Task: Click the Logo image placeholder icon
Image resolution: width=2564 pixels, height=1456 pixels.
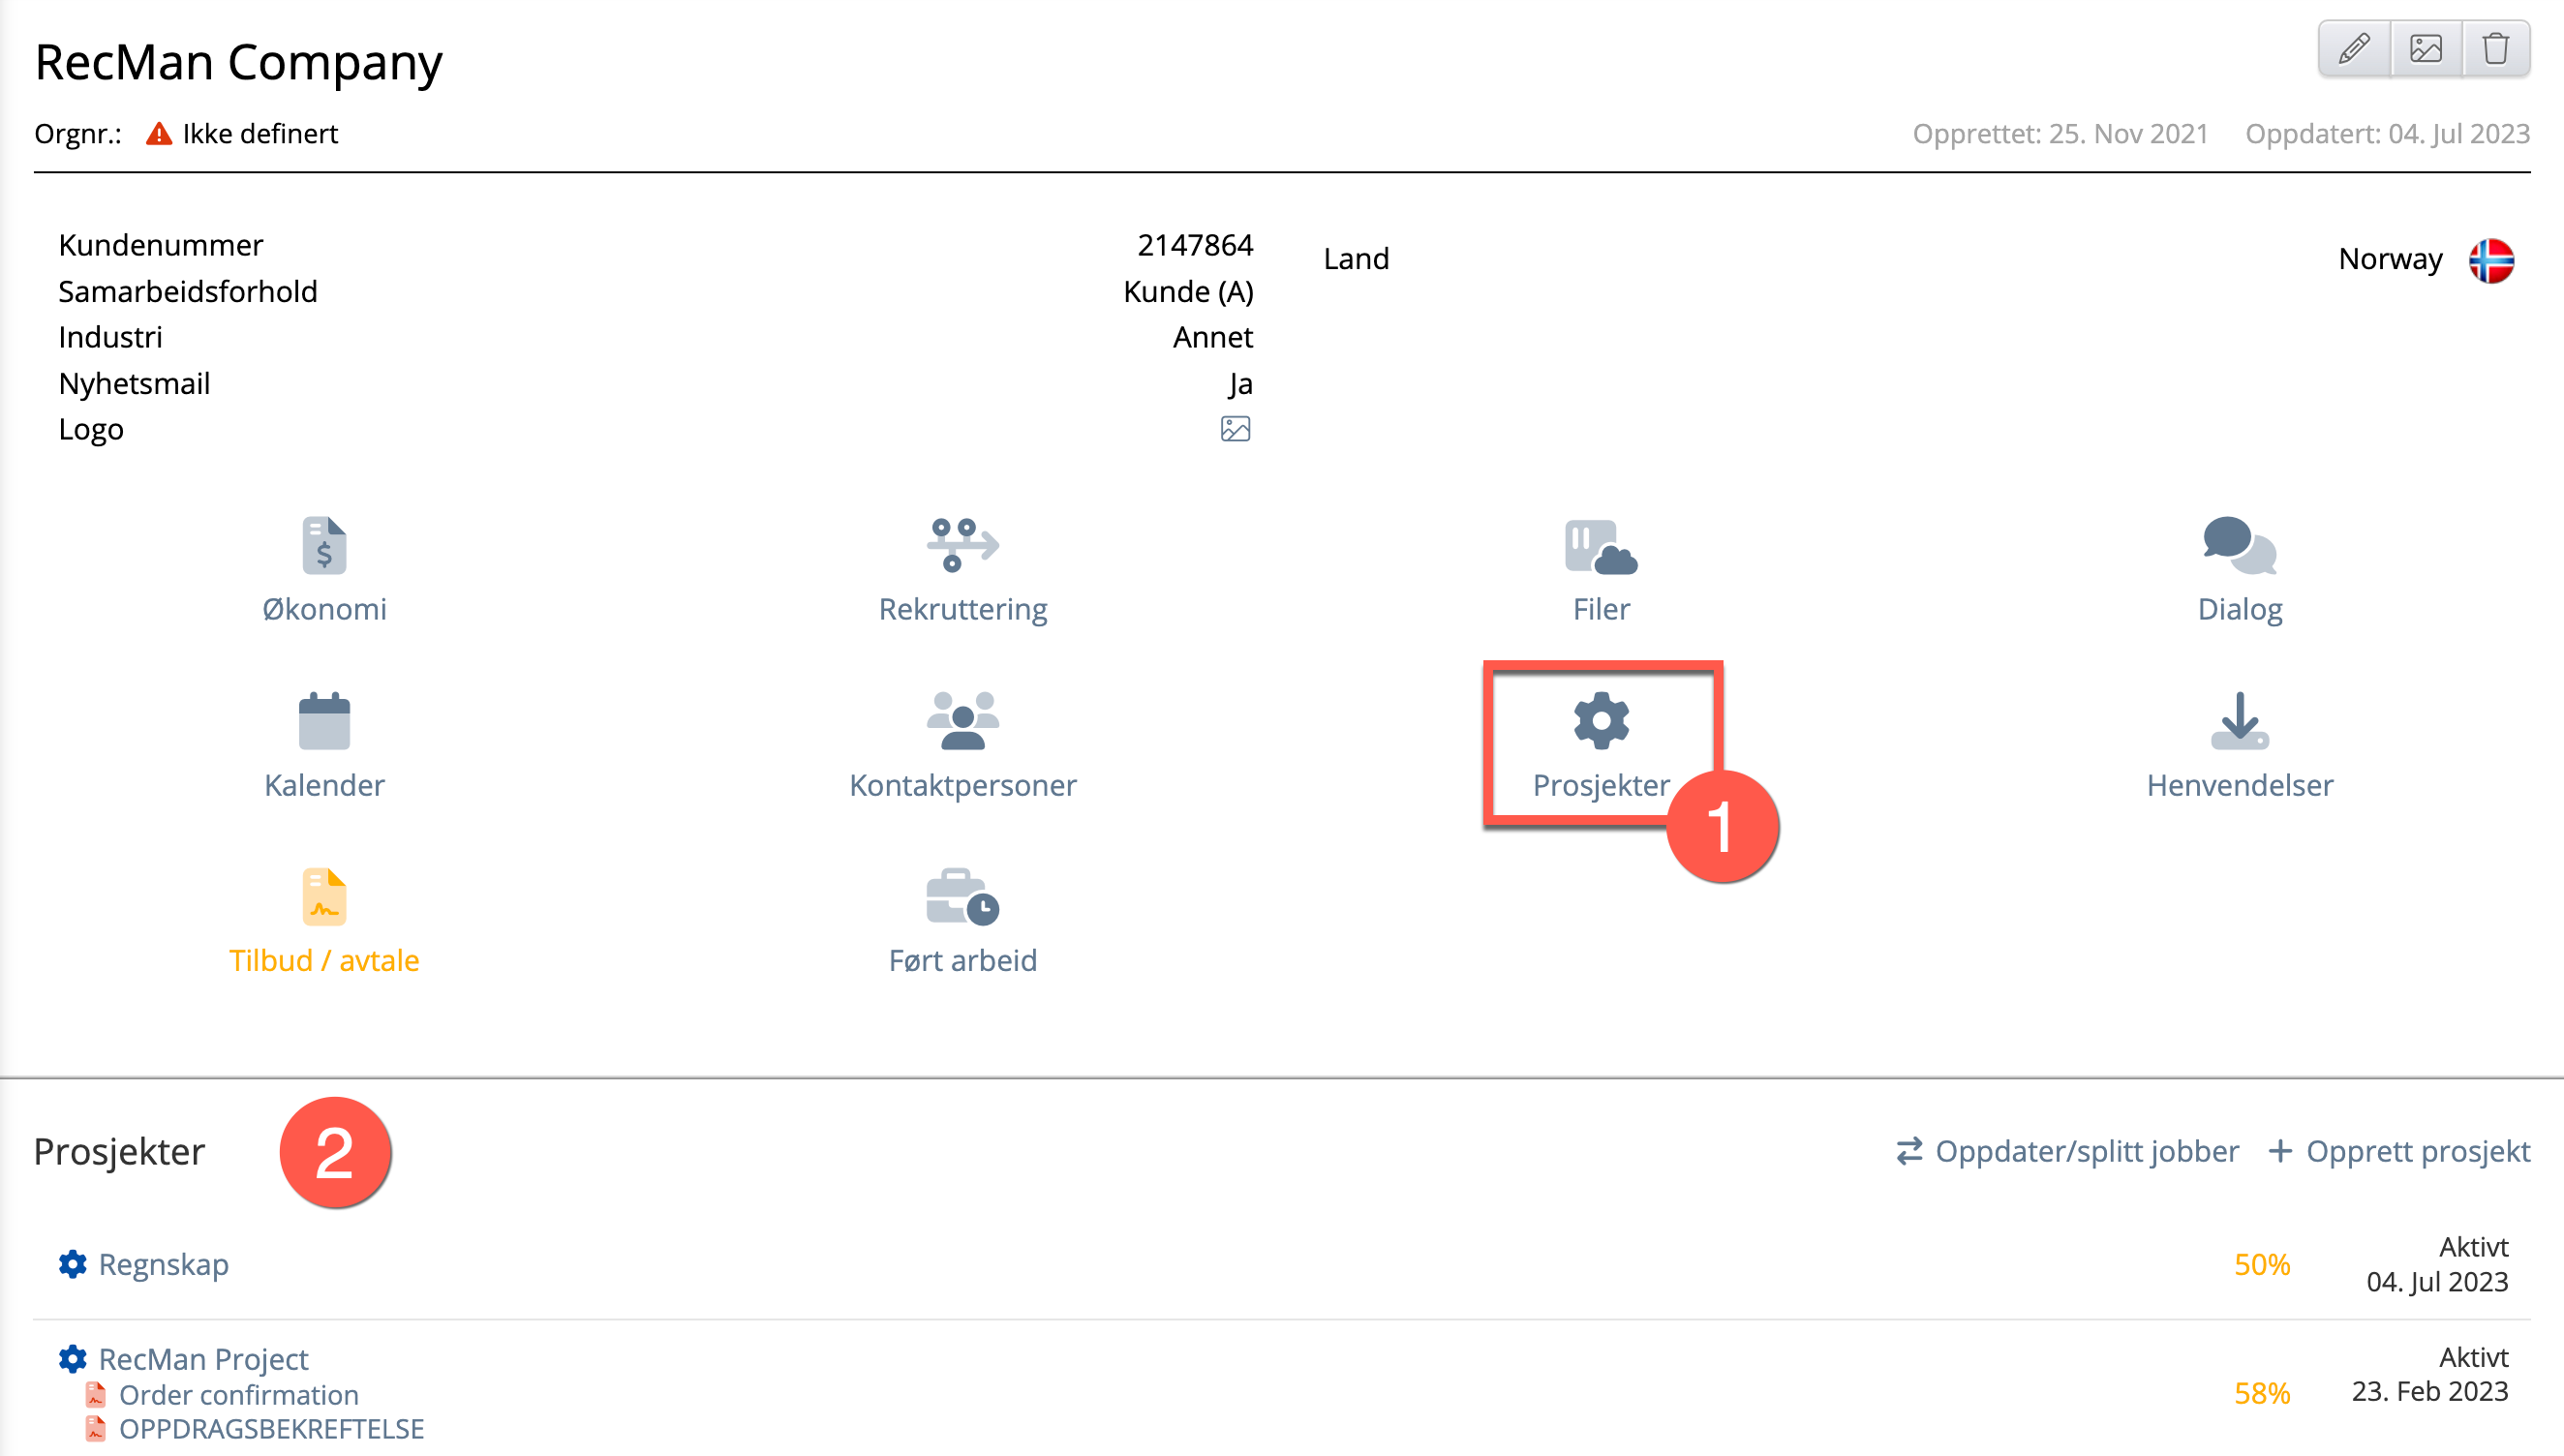Action: pos(1235,429)
